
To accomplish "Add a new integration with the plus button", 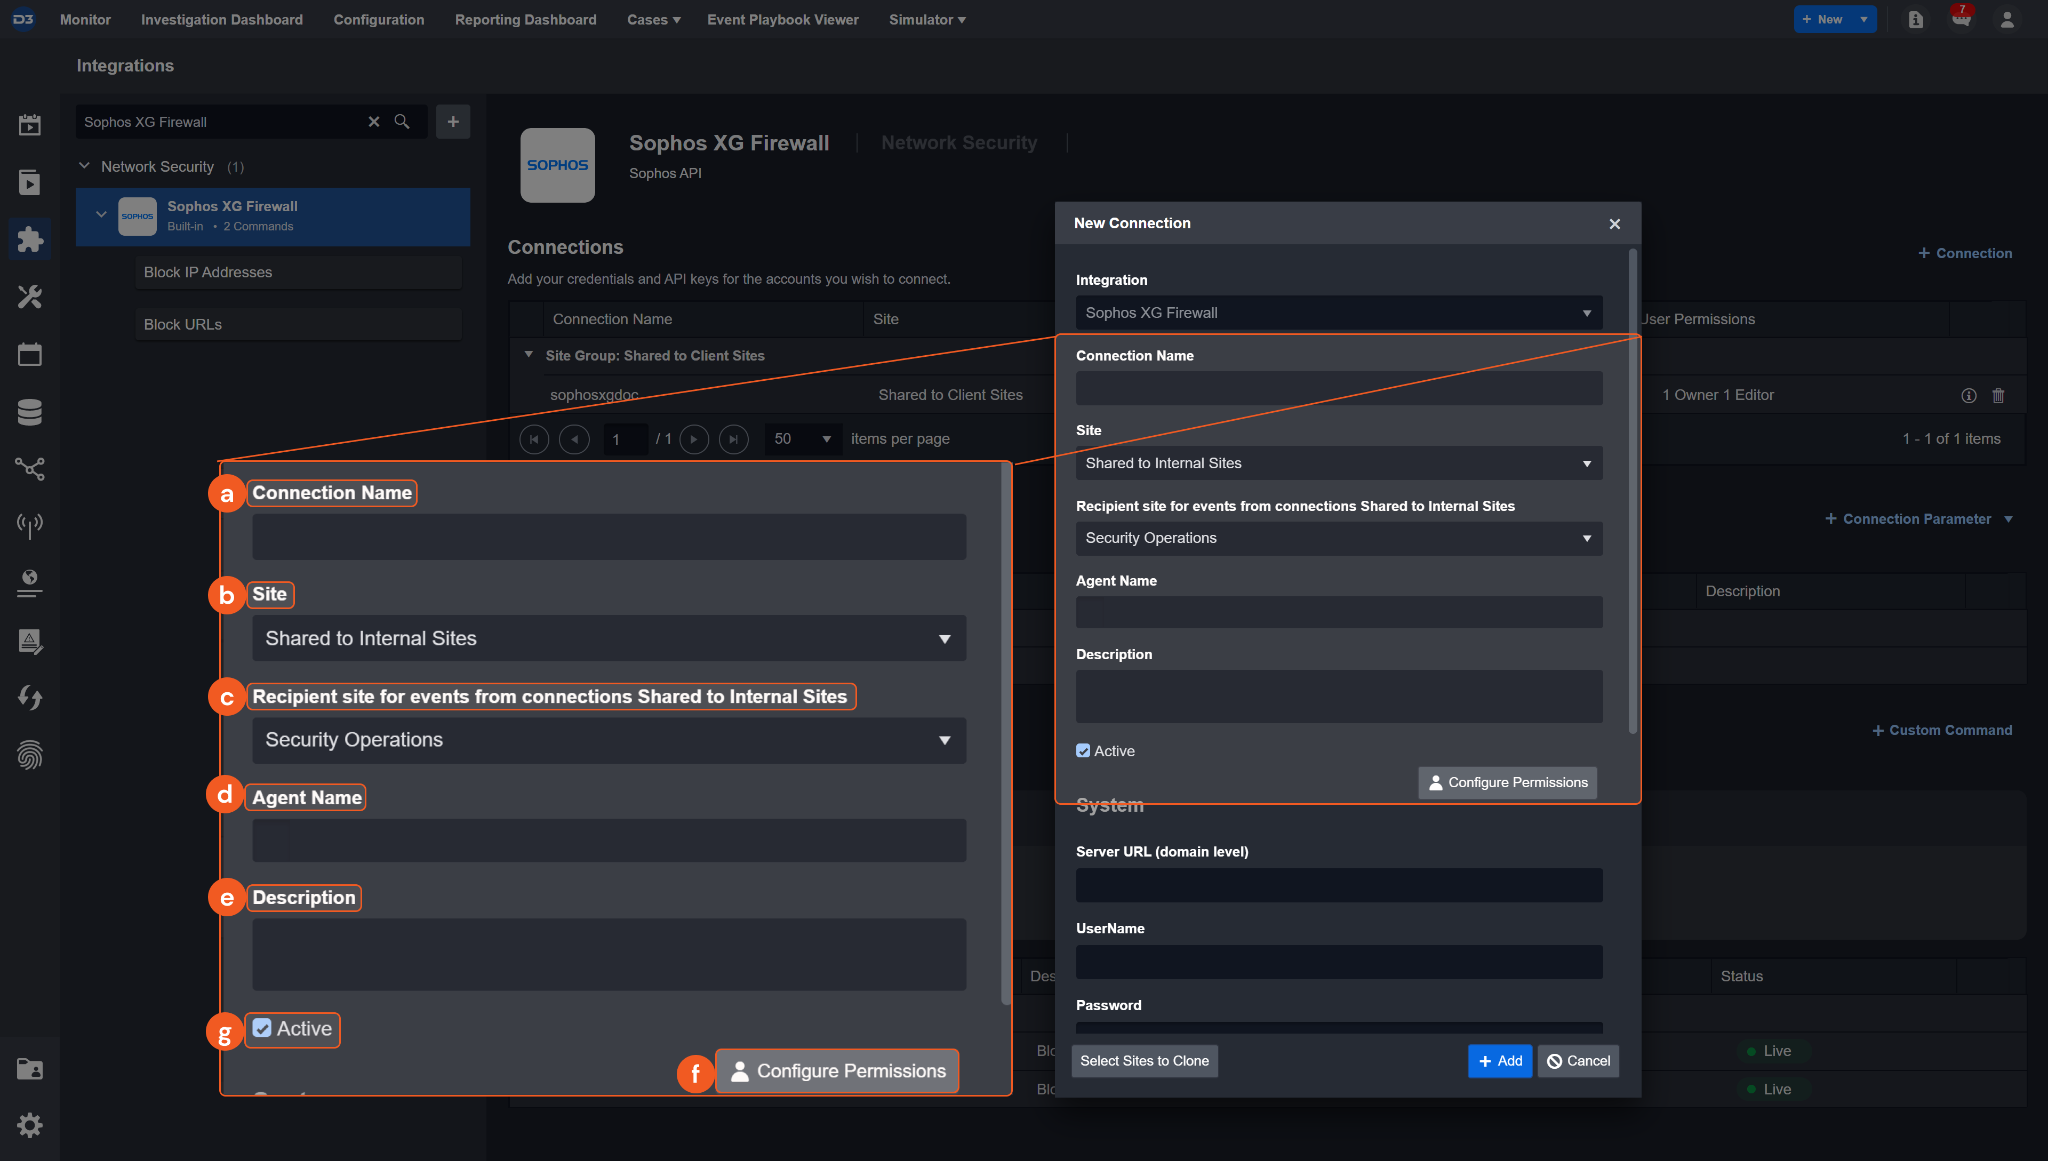I will coord(453,121).
